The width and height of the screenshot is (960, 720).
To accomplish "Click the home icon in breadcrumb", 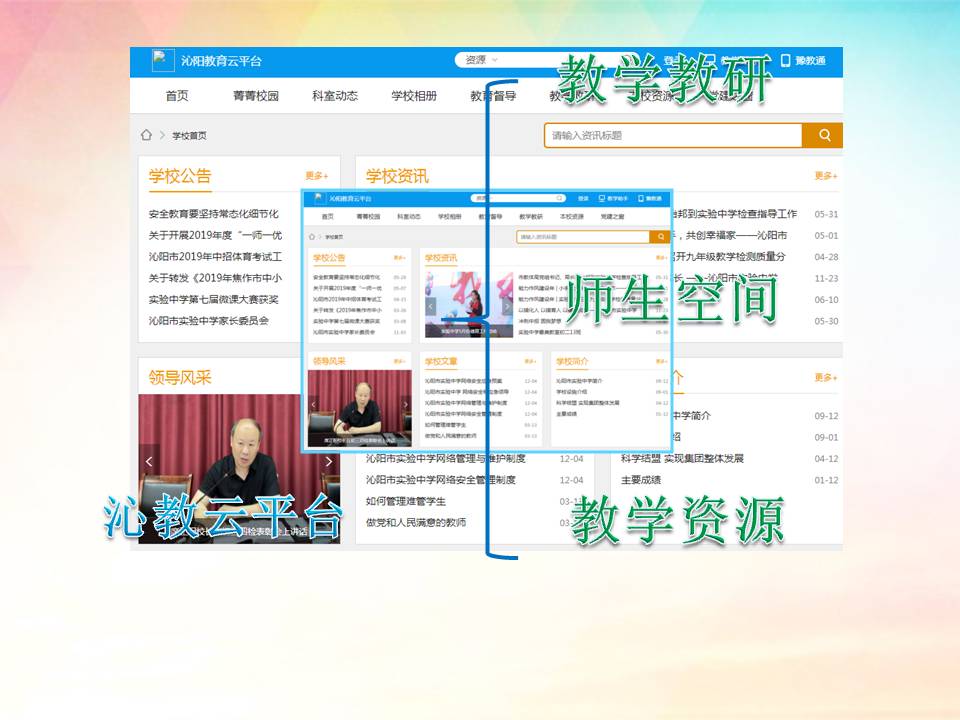I will tap(147, 135).
